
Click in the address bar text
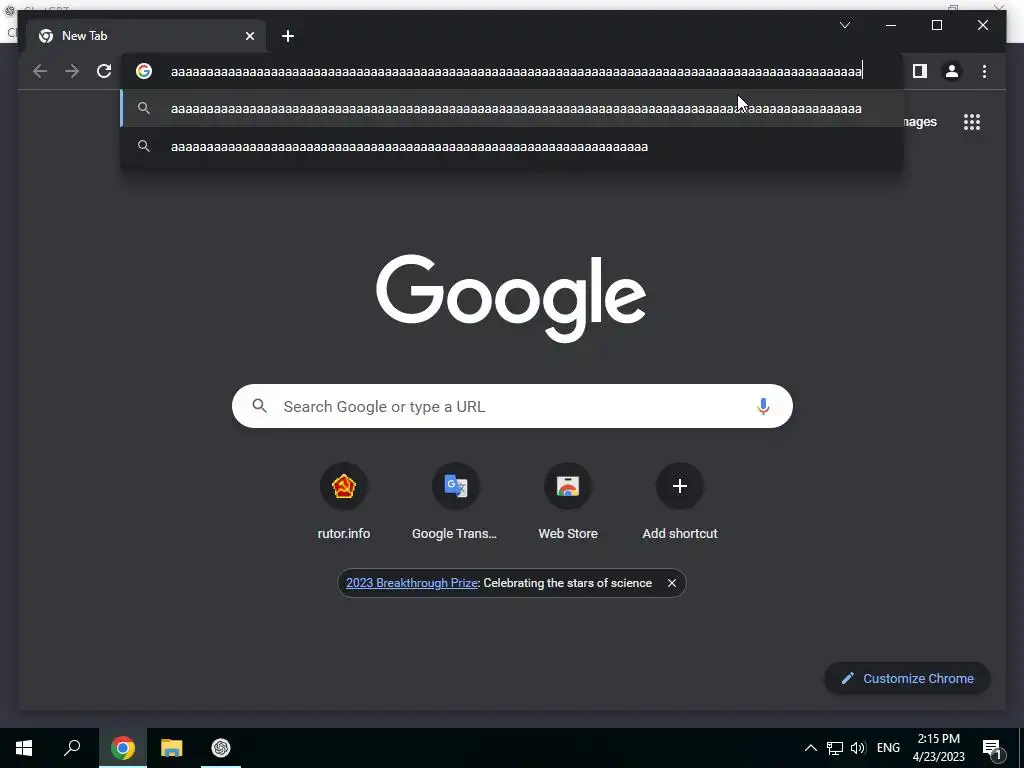(516, 71)
